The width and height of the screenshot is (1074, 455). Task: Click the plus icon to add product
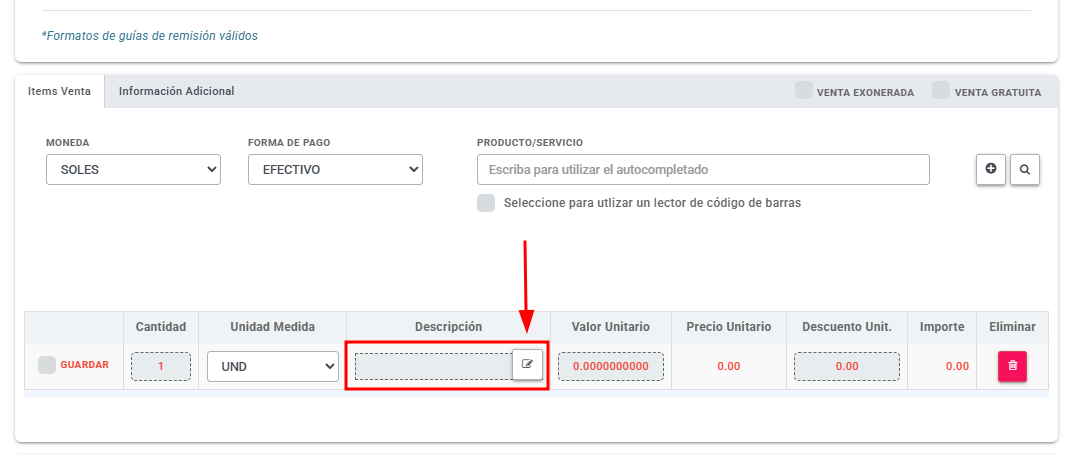[990, 169]
